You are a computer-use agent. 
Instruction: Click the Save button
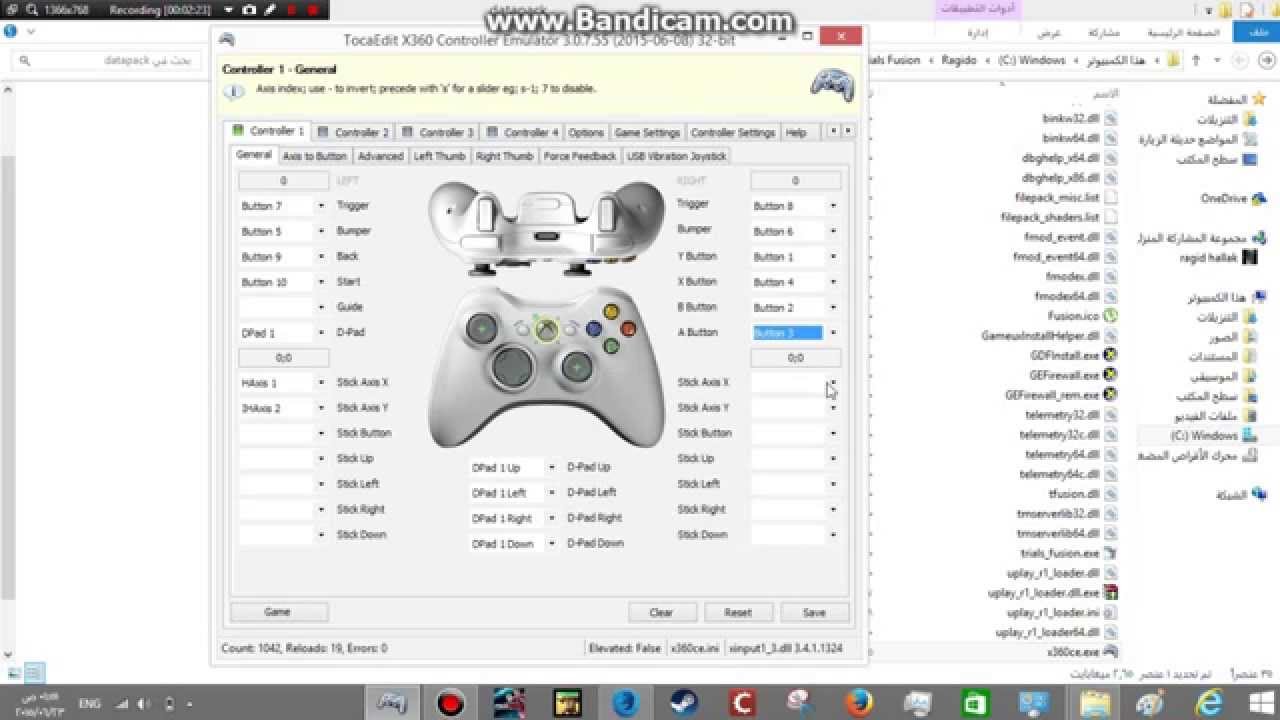[814, 612]
